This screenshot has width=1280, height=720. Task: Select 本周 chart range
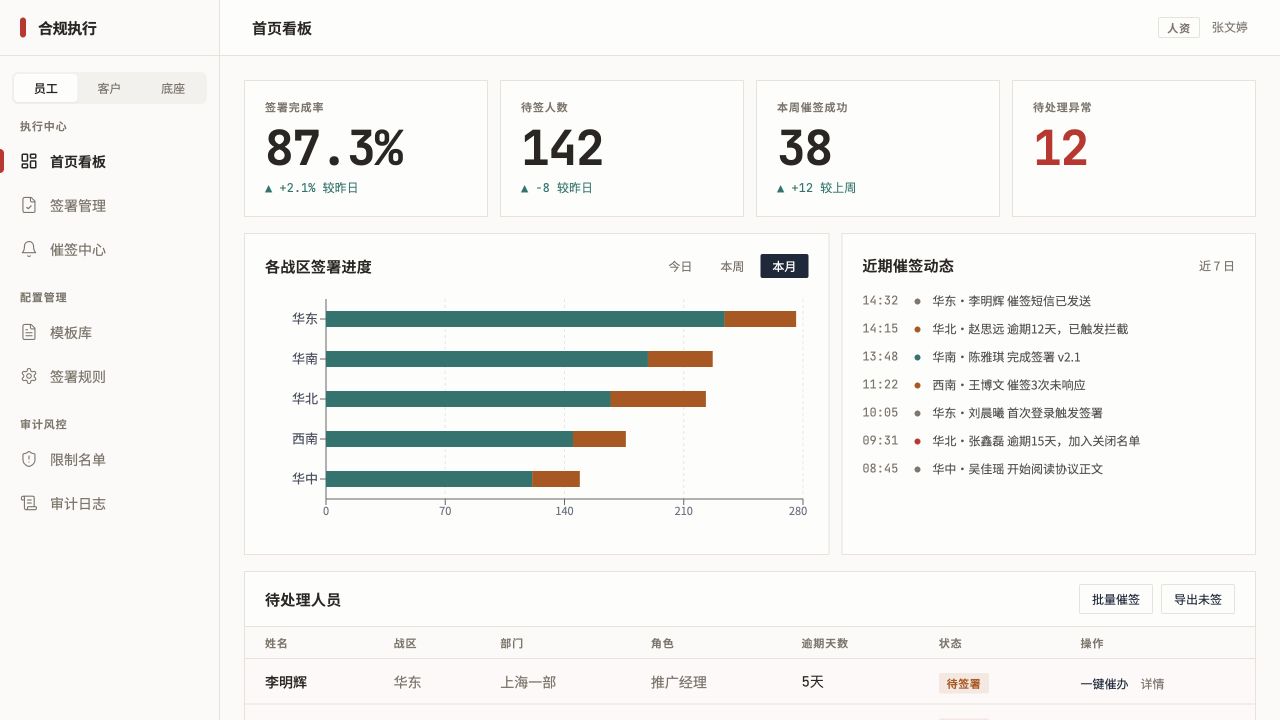tap(732, 266)
